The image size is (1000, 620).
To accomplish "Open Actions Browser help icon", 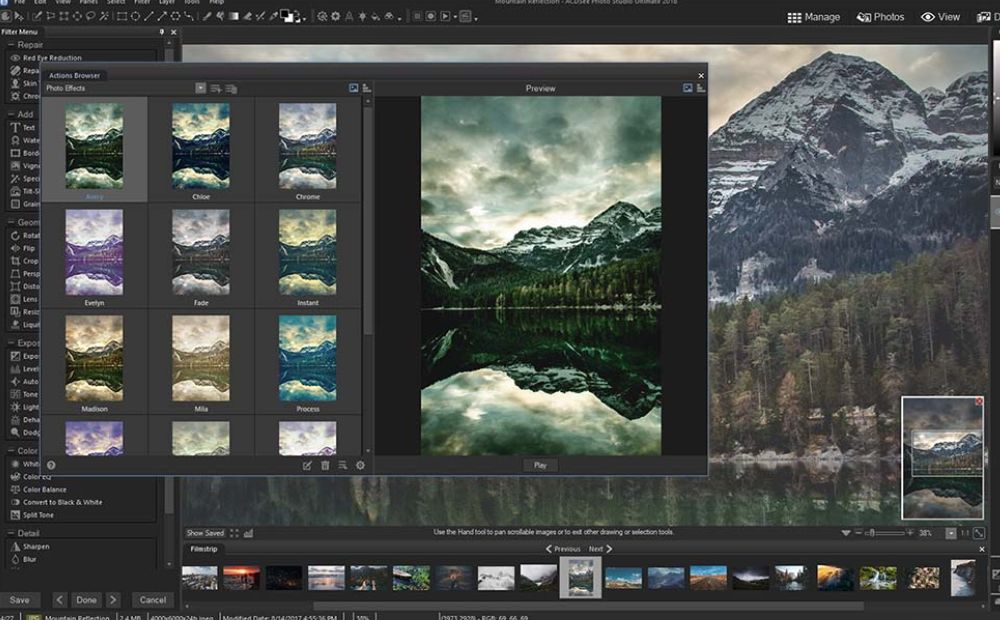I will 51,466.
